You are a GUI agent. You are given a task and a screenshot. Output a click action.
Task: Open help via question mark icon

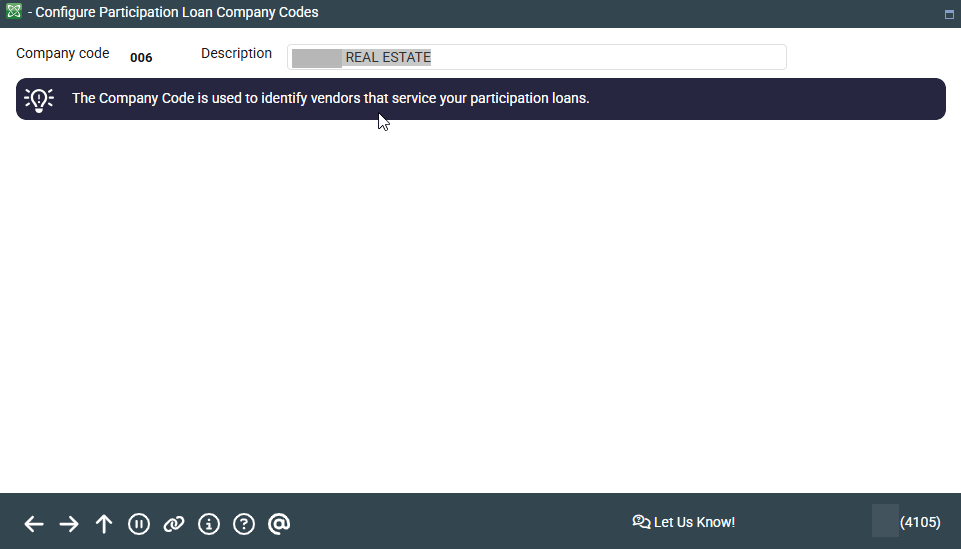244,524
